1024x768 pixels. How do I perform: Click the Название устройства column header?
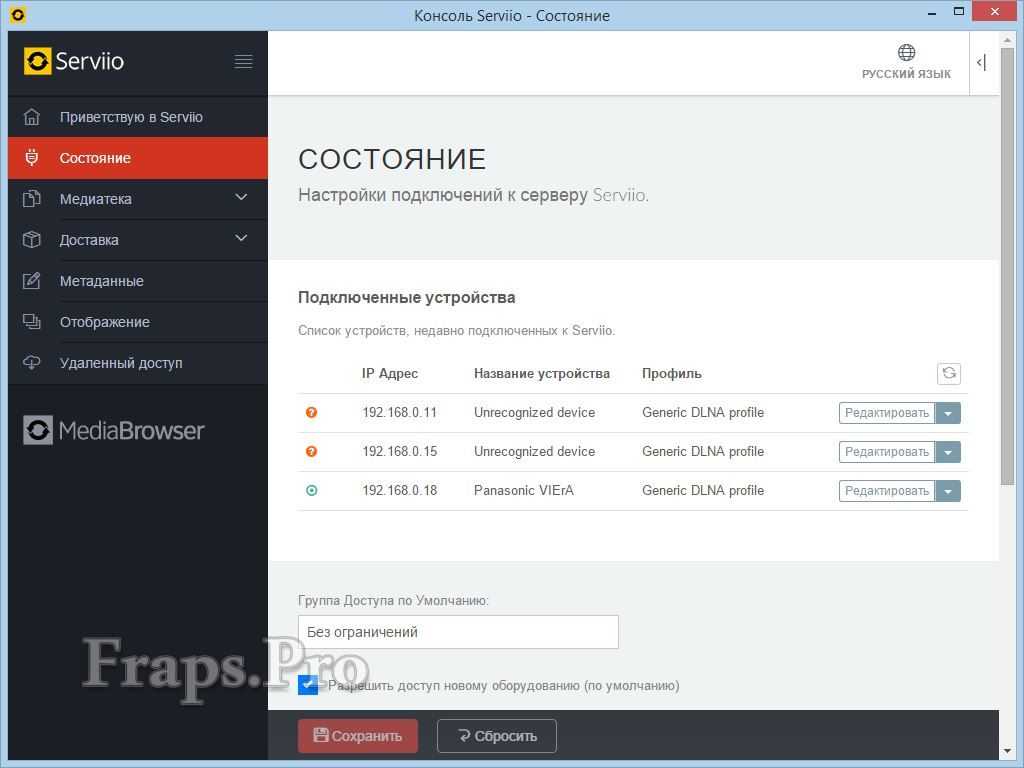click(542, 374)
